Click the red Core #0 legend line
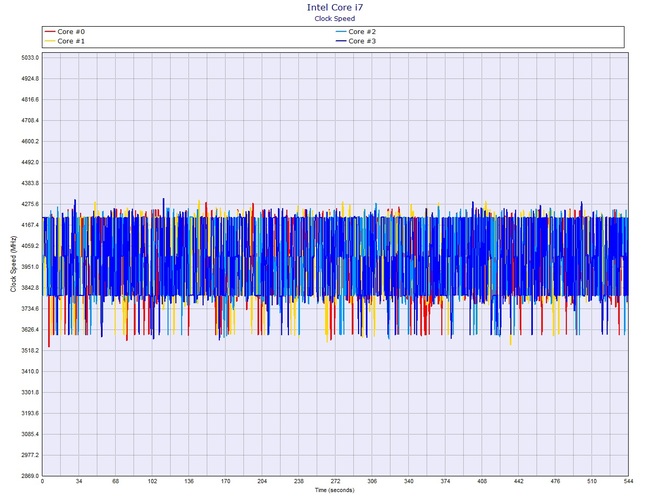Viewport: 670px width, 502px height. click(50, 32)
